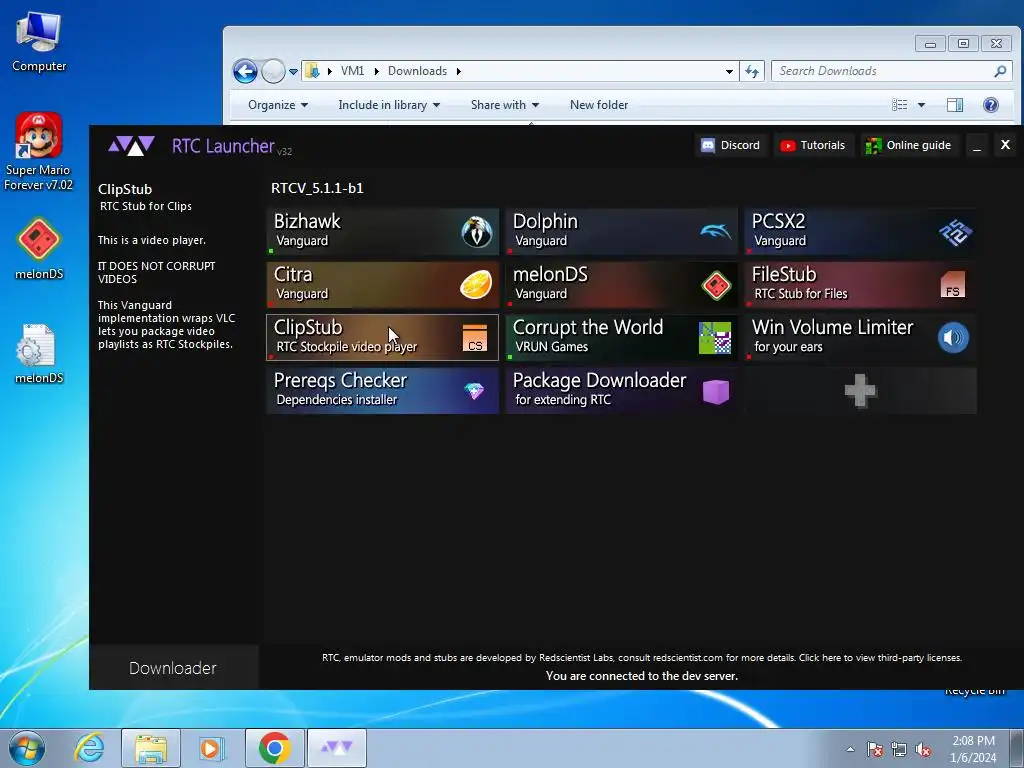Open the Bizhawk Vanguard tile

[x=383, y=231]
